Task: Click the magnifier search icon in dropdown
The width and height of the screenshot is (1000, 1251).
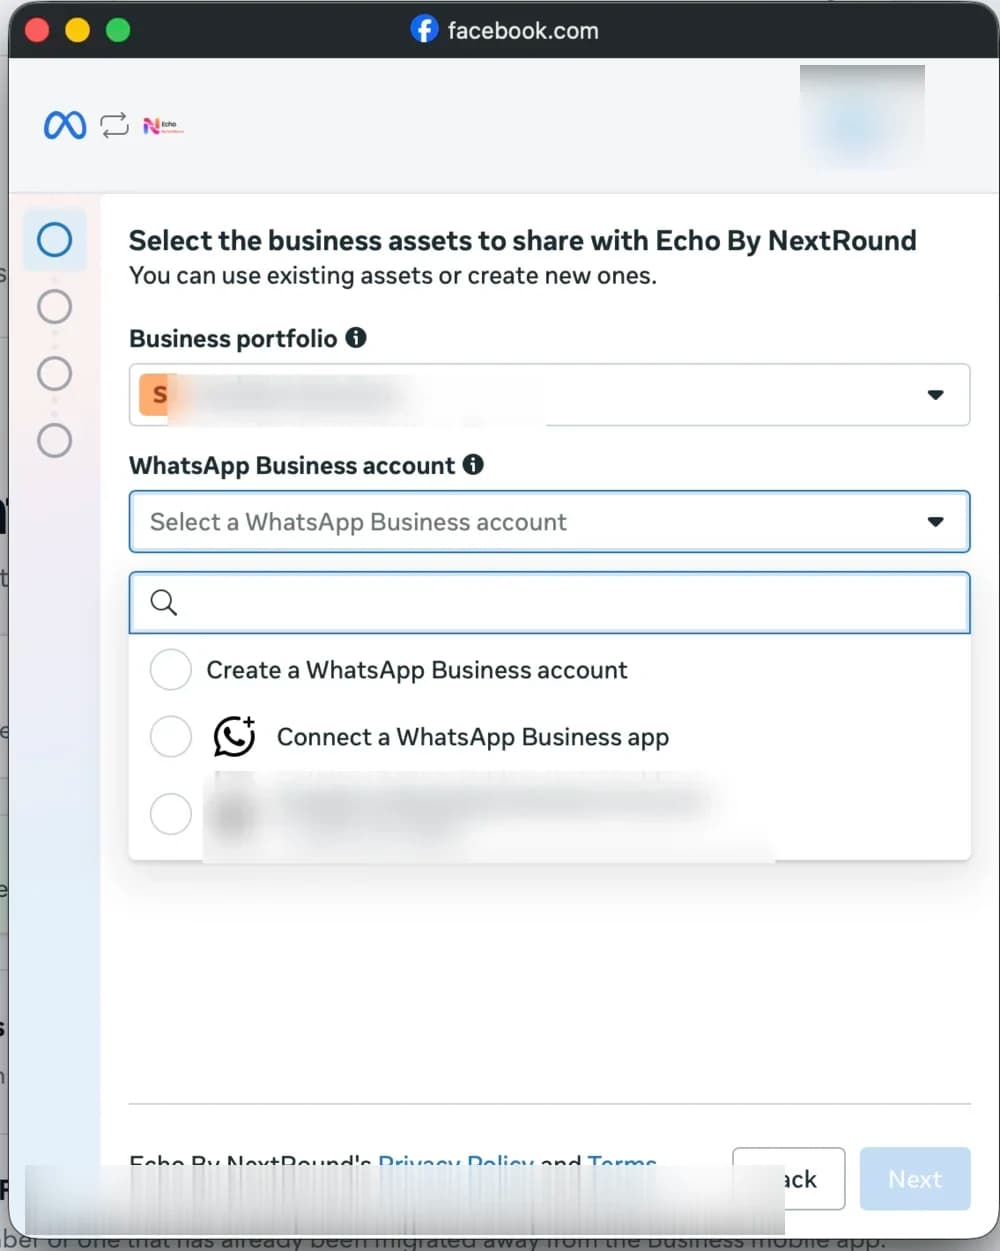Action: click(163, 602)
